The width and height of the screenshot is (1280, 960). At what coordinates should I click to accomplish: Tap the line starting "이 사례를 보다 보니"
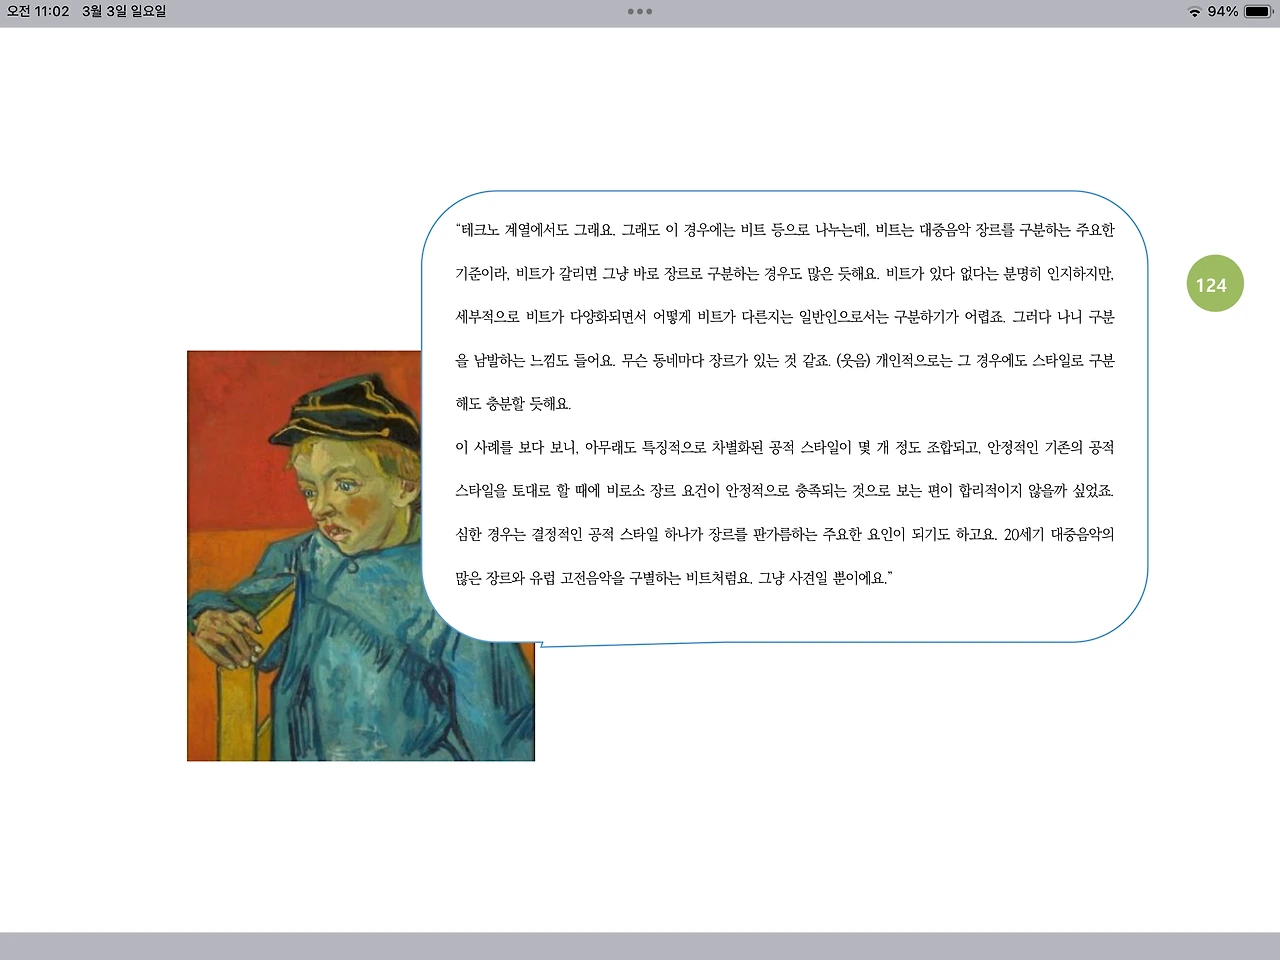tap(785, 447)
